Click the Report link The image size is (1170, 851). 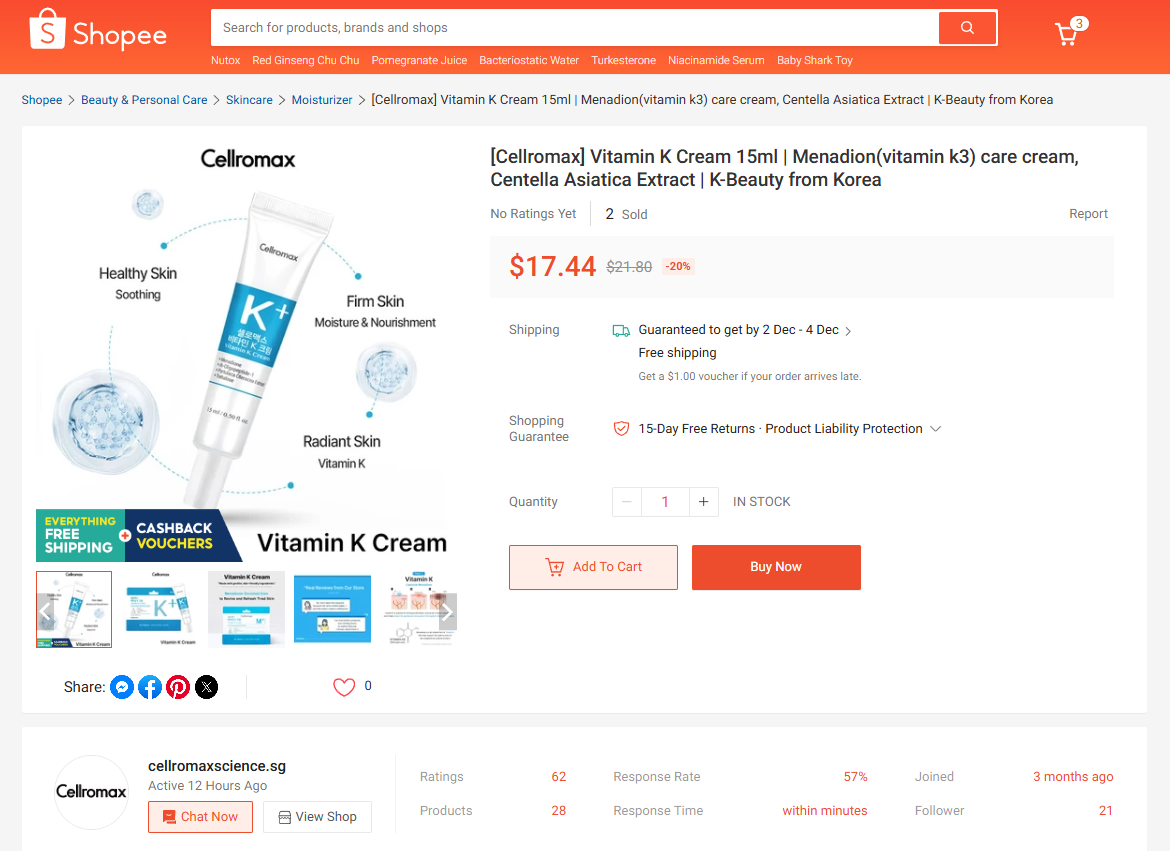click(x=1088, y=214)
